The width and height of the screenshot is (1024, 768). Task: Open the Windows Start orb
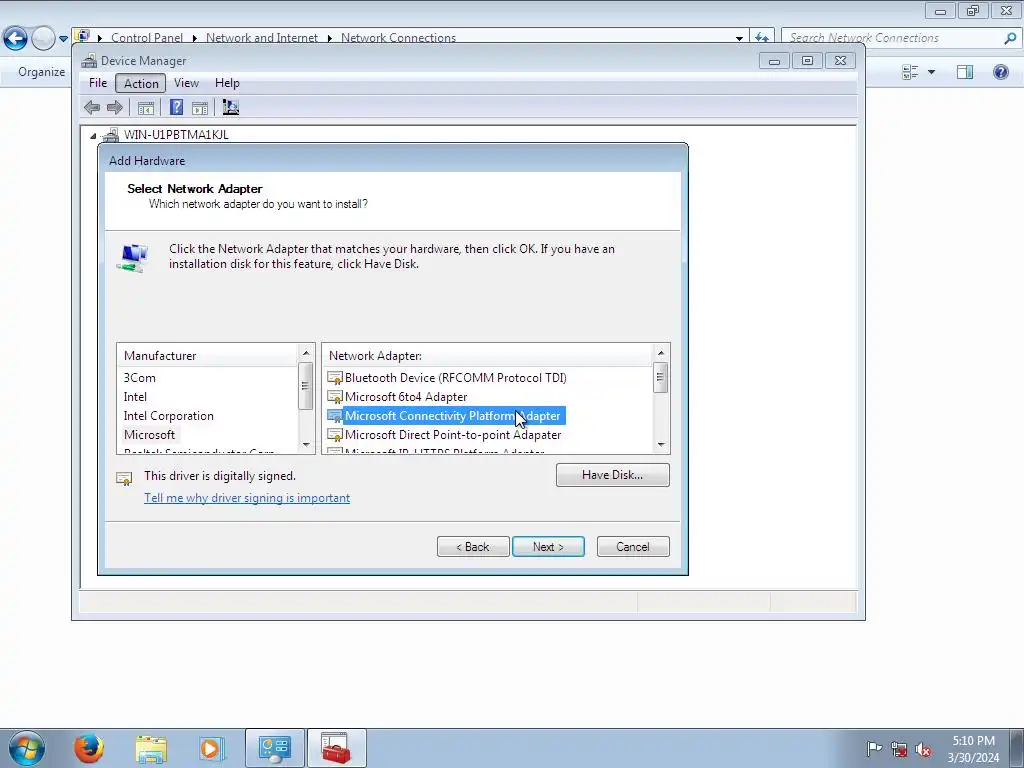coord(27,748)
